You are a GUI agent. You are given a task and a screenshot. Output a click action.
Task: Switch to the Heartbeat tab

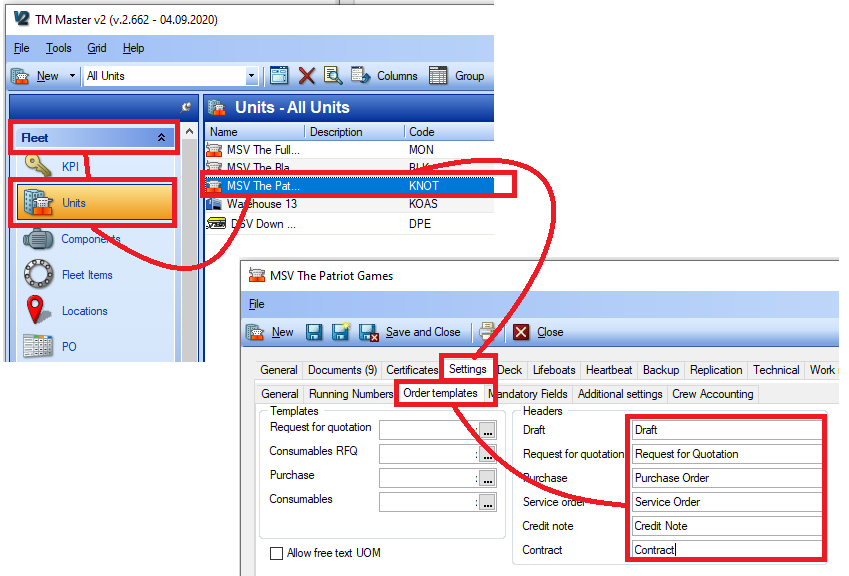pos(609,370)
